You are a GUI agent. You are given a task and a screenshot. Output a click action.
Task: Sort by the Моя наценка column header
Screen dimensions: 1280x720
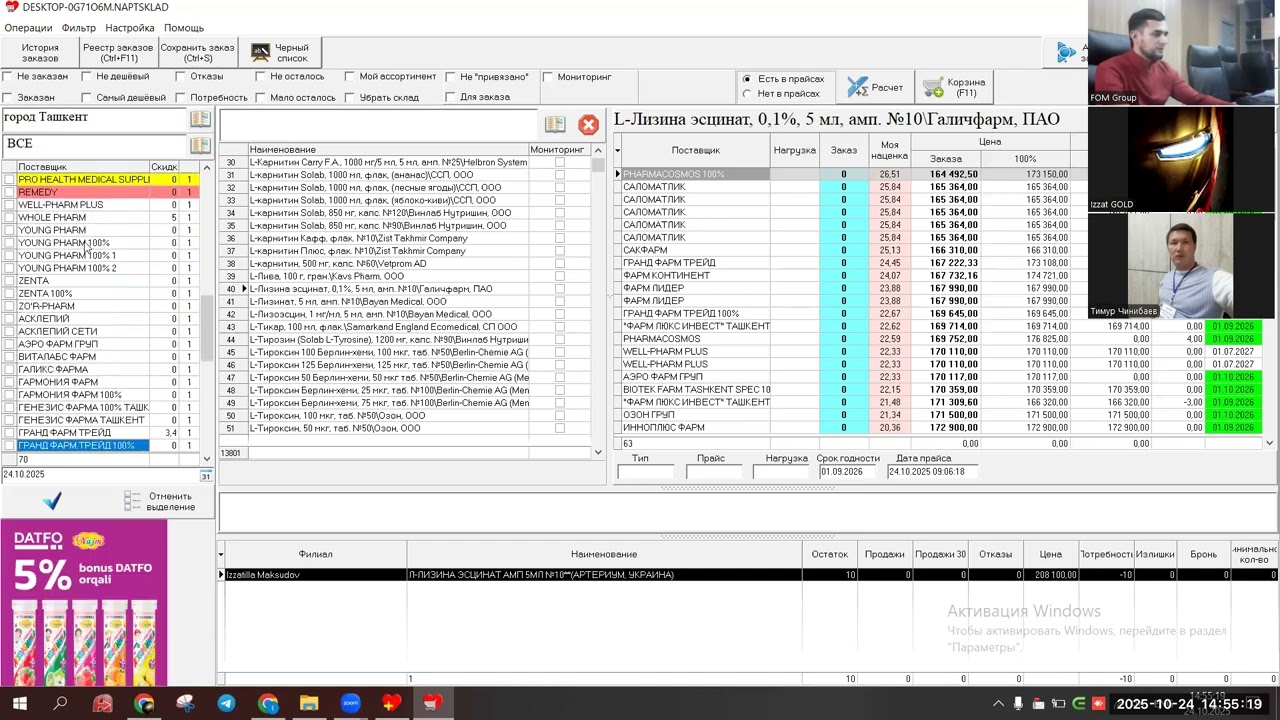click(x=889, y=151)
